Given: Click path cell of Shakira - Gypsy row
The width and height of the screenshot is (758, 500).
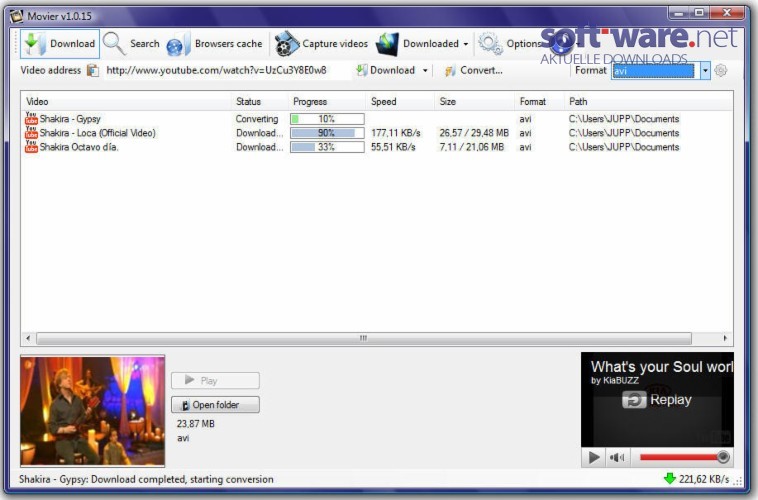Looking at the screenshot, I should [x=624, y=119].
